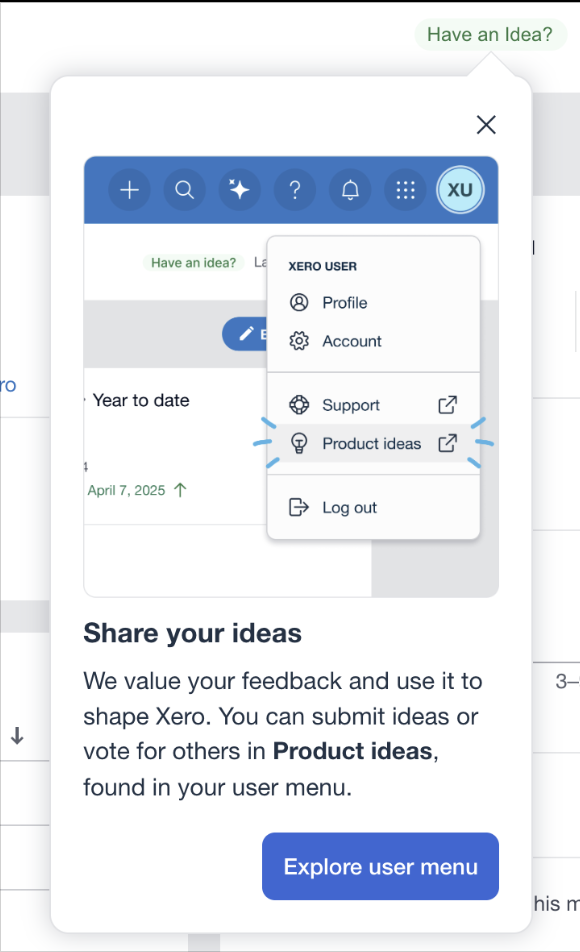580x952 pixels.
Task: Click the Share your ideas heading
Action: [193, 633]
